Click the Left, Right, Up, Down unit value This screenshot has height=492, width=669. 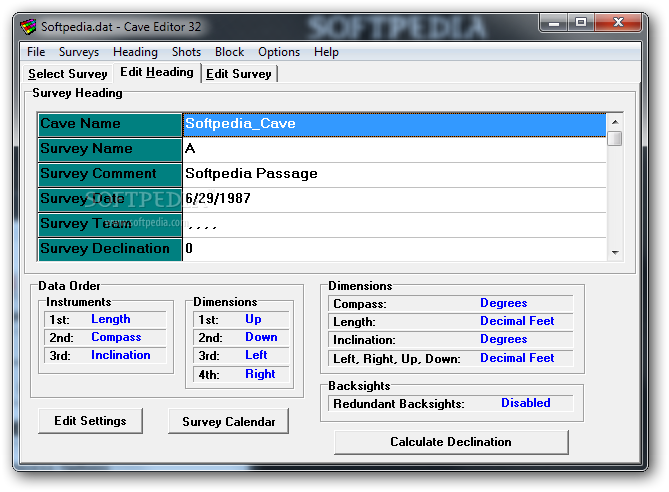coord(517,358)
